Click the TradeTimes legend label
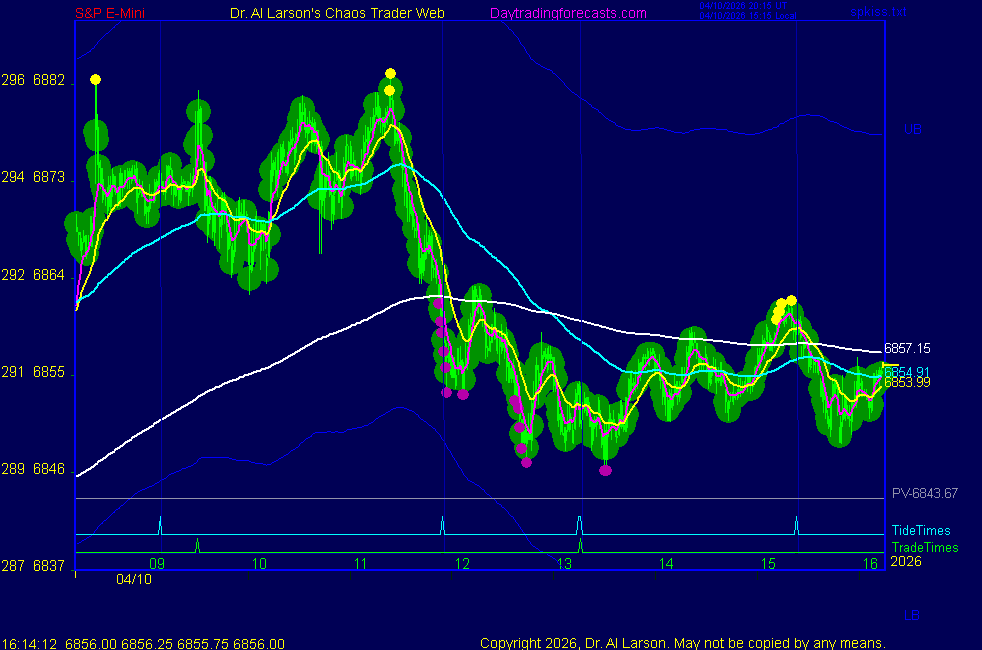This screenshot has width=982, height=650. [925, 547]
